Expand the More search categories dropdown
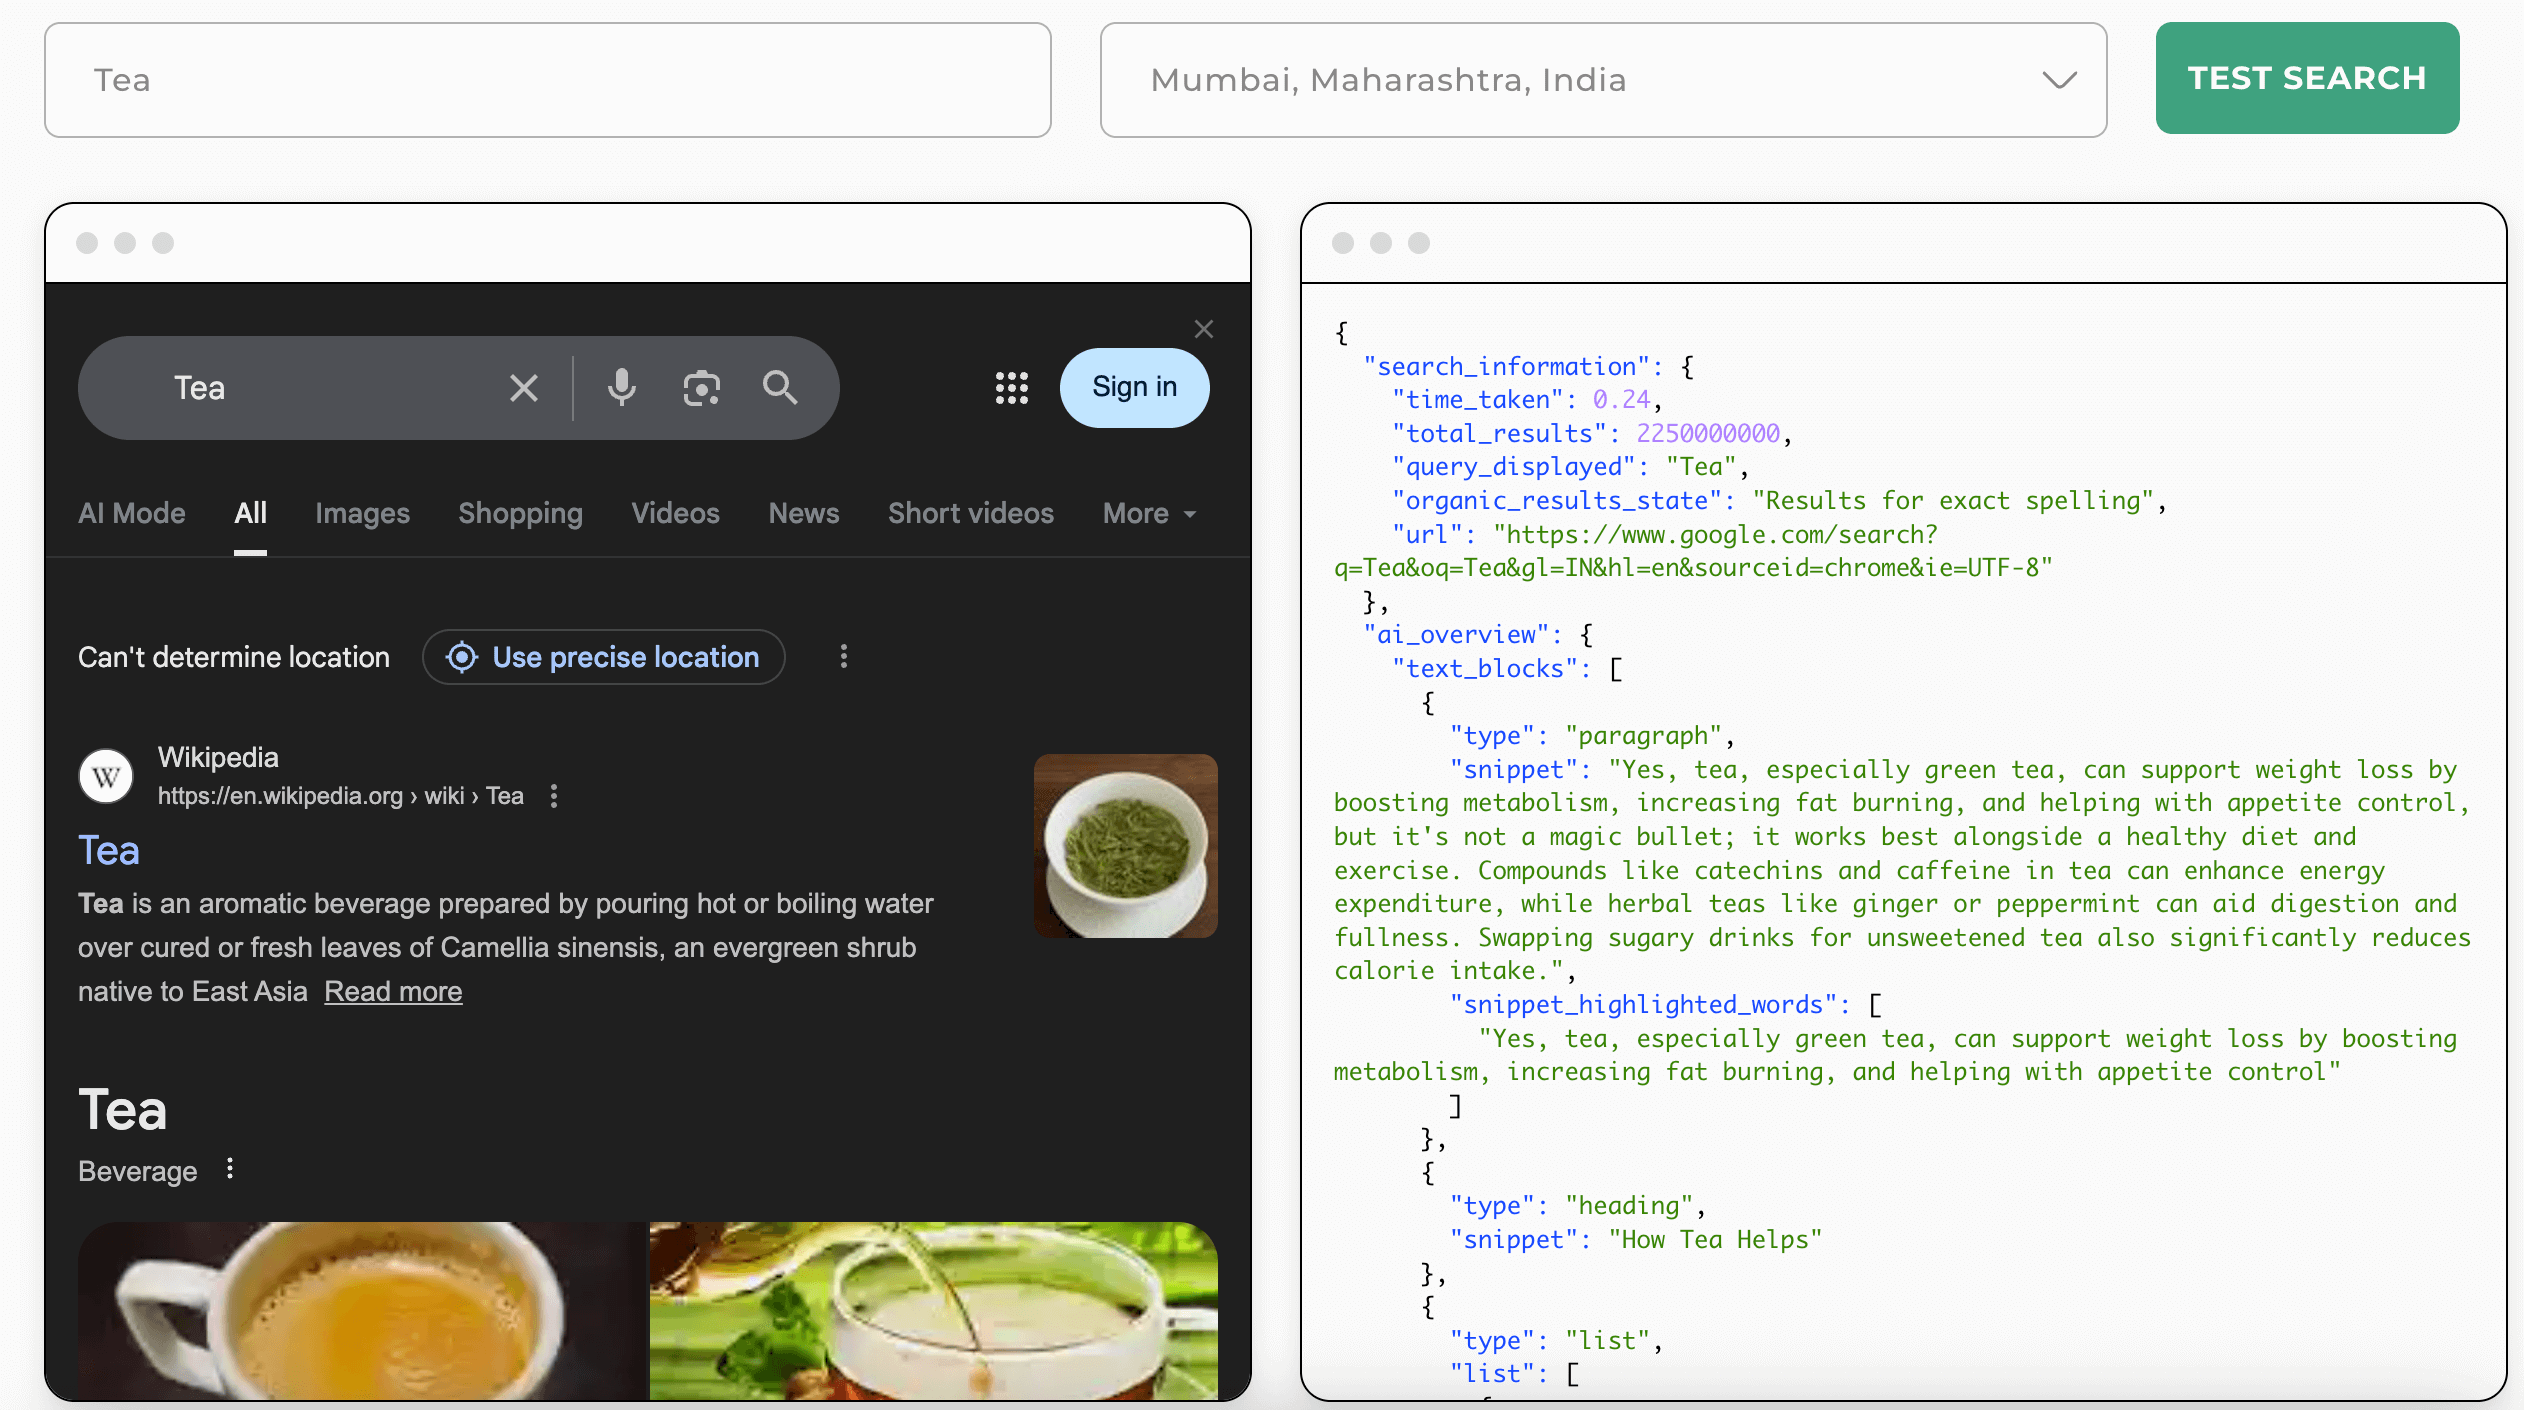This screenshot has width=2524, height=1410. (1147, 513)
